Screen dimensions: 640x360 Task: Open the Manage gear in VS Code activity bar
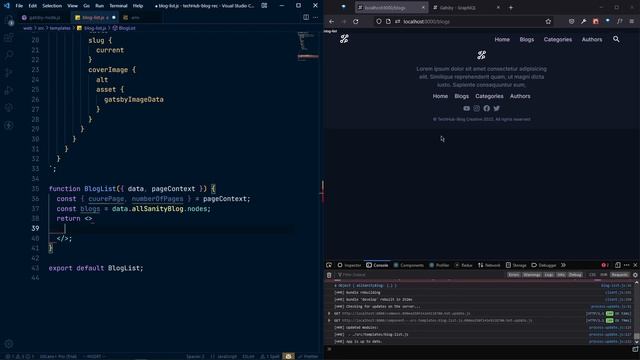[x=9, y=344]
